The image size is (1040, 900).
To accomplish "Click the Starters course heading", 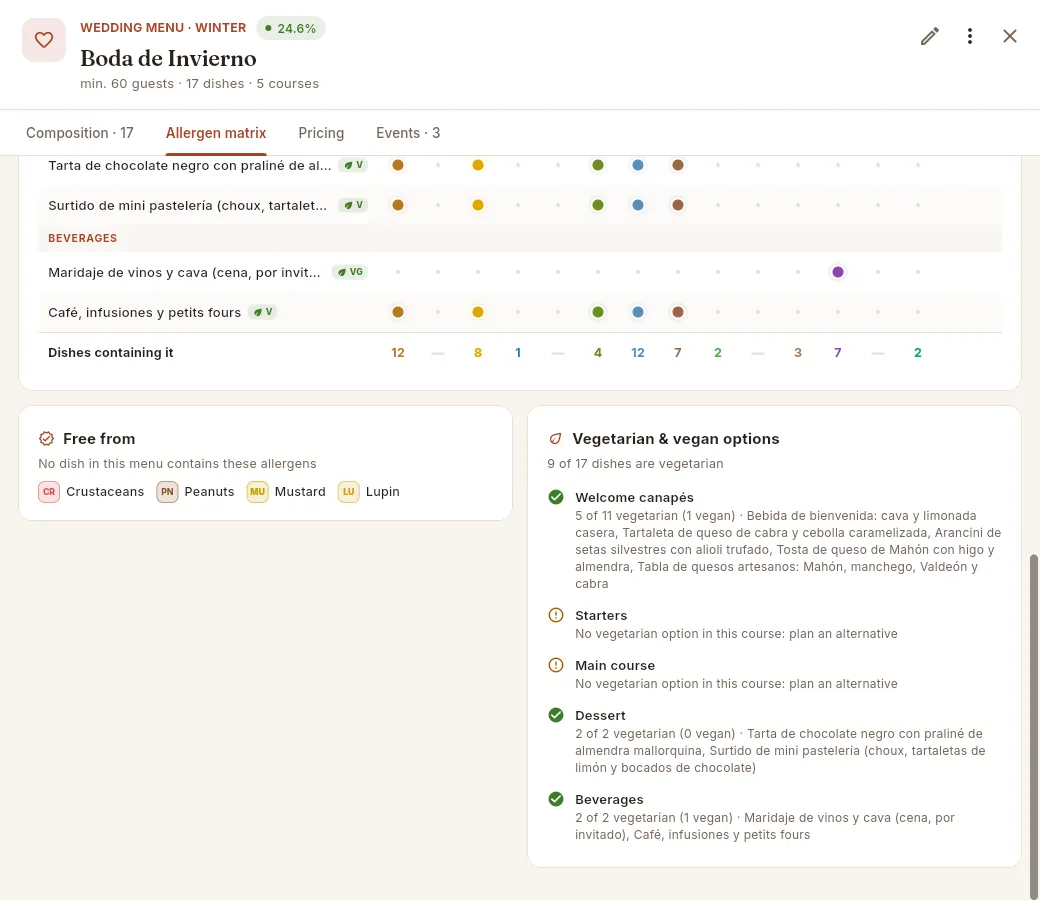I will [601, 615].
